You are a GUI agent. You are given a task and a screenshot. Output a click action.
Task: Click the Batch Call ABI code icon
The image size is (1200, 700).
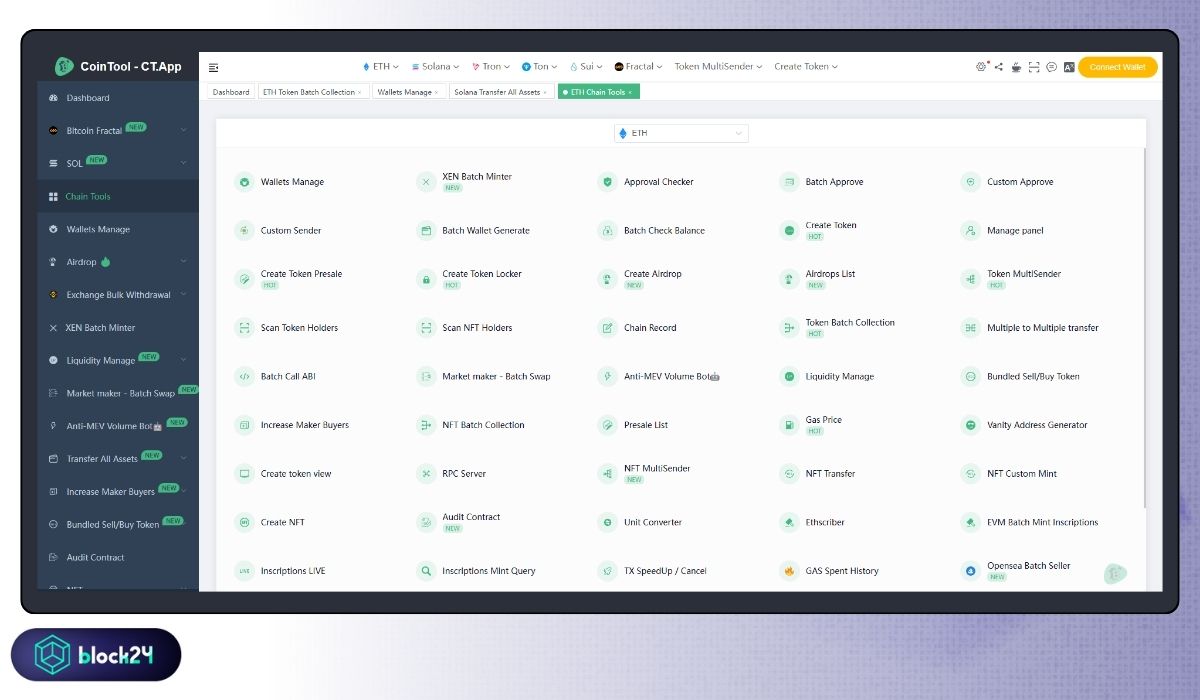[x=244, y=376]
